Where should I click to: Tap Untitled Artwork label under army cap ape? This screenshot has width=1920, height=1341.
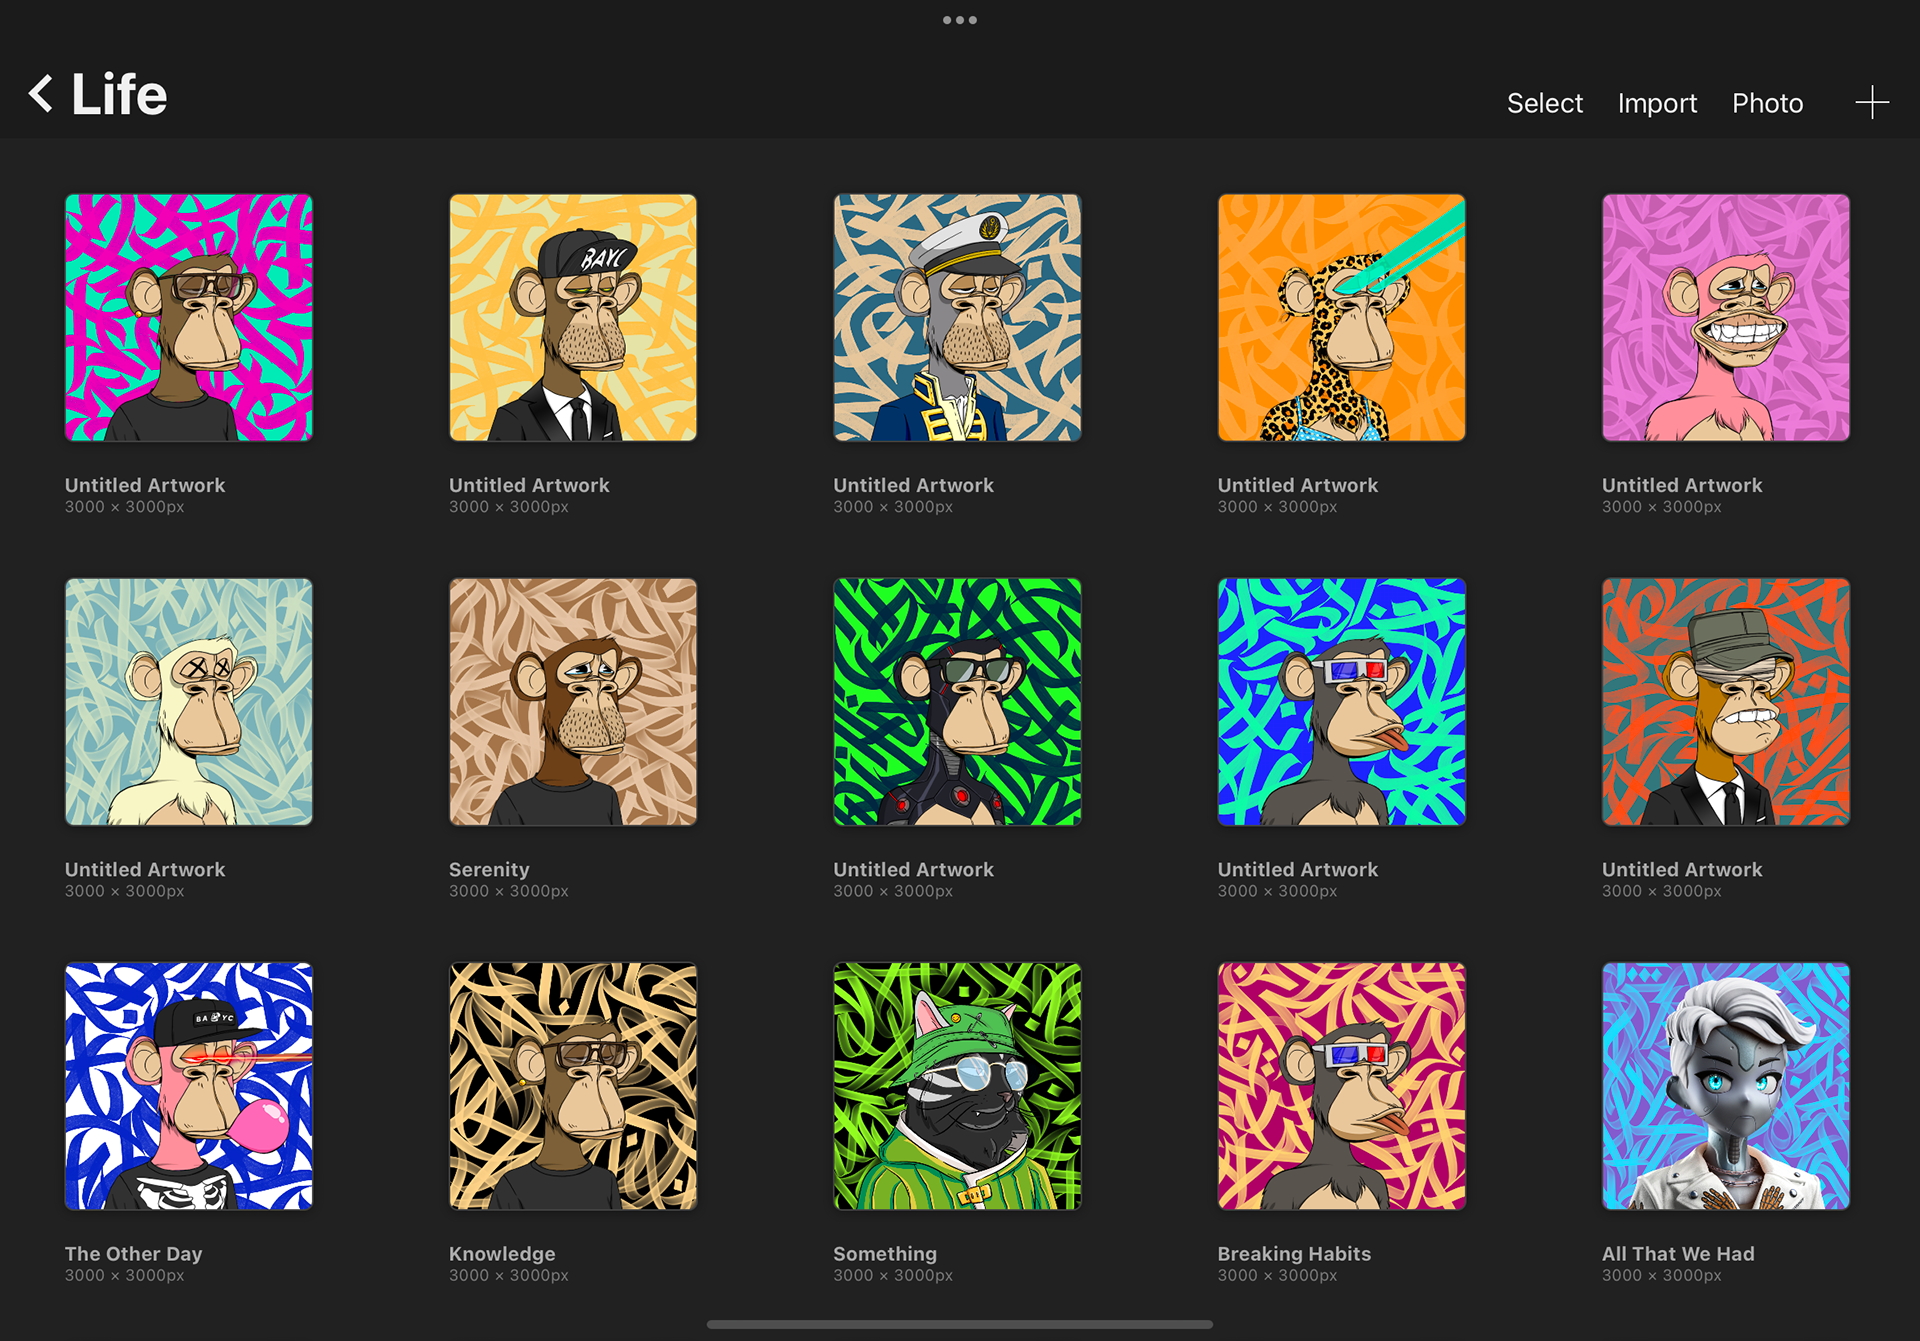click(x=1681, y=870)
